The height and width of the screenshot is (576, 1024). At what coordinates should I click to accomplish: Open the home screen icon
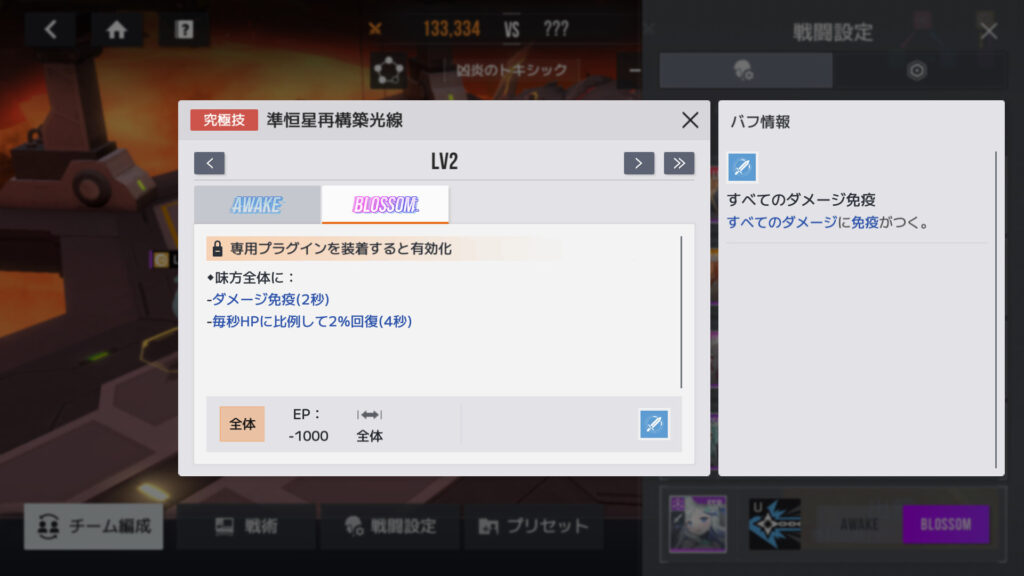117,29
